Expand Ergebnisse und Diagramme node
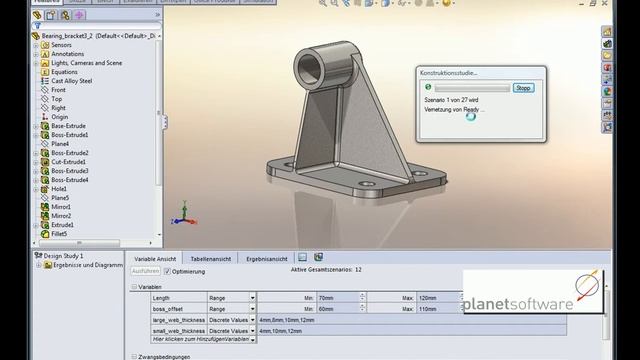This screenshot has width=640, height=360. click(39, 265)
